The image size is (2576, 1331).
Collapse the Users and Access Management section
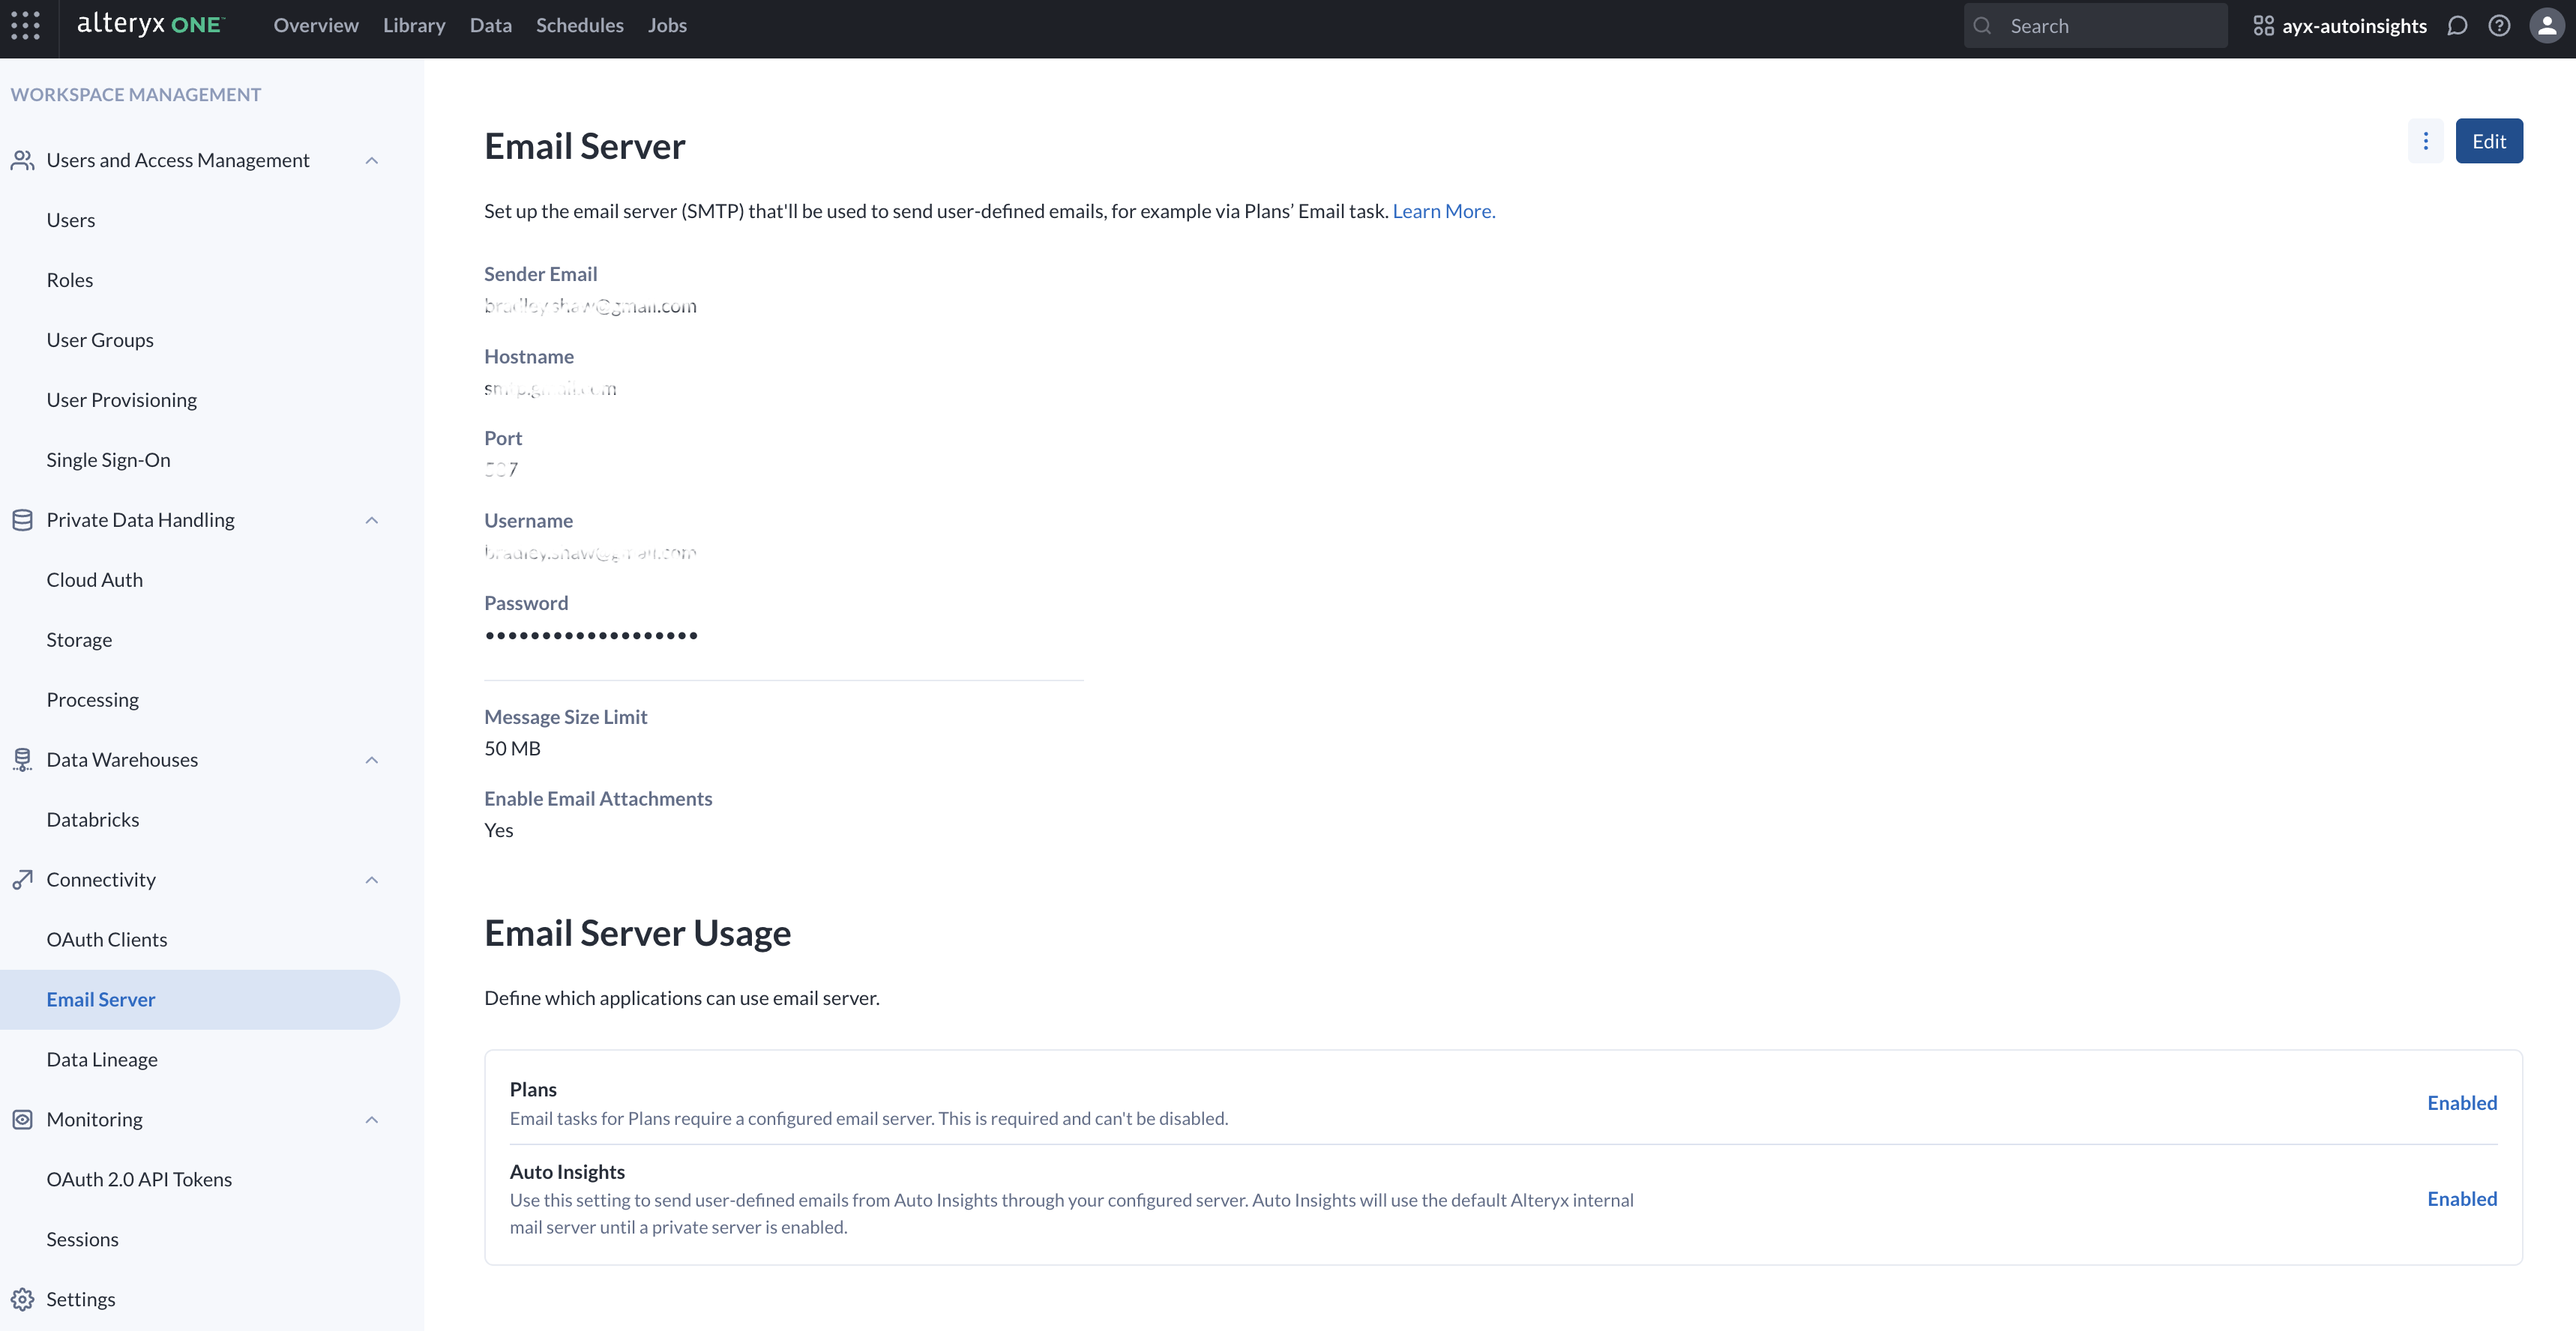372,160
